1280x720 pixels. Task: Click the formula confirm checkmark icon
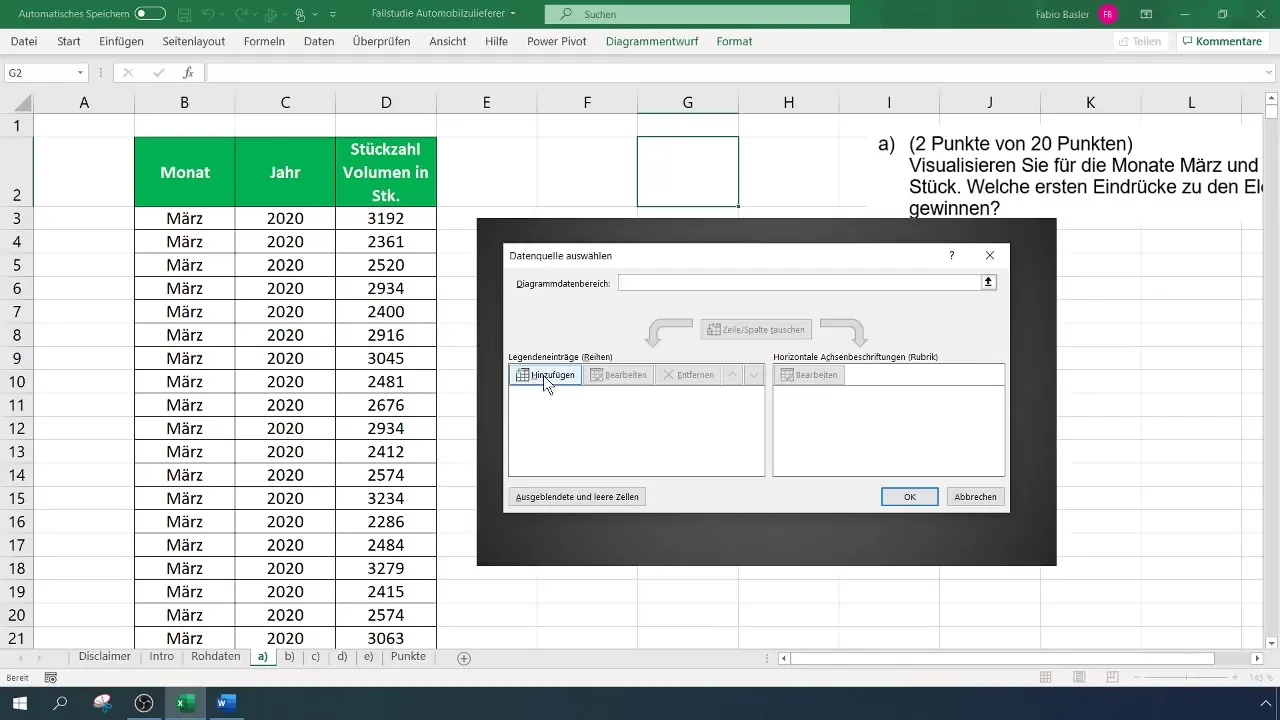pyautogui.click(x=158, y=73)
